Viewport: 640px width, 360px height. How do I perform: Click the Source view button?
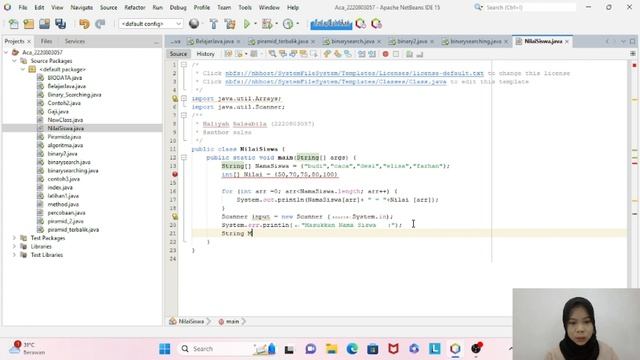pyautogui.click(x=178, y=54)
